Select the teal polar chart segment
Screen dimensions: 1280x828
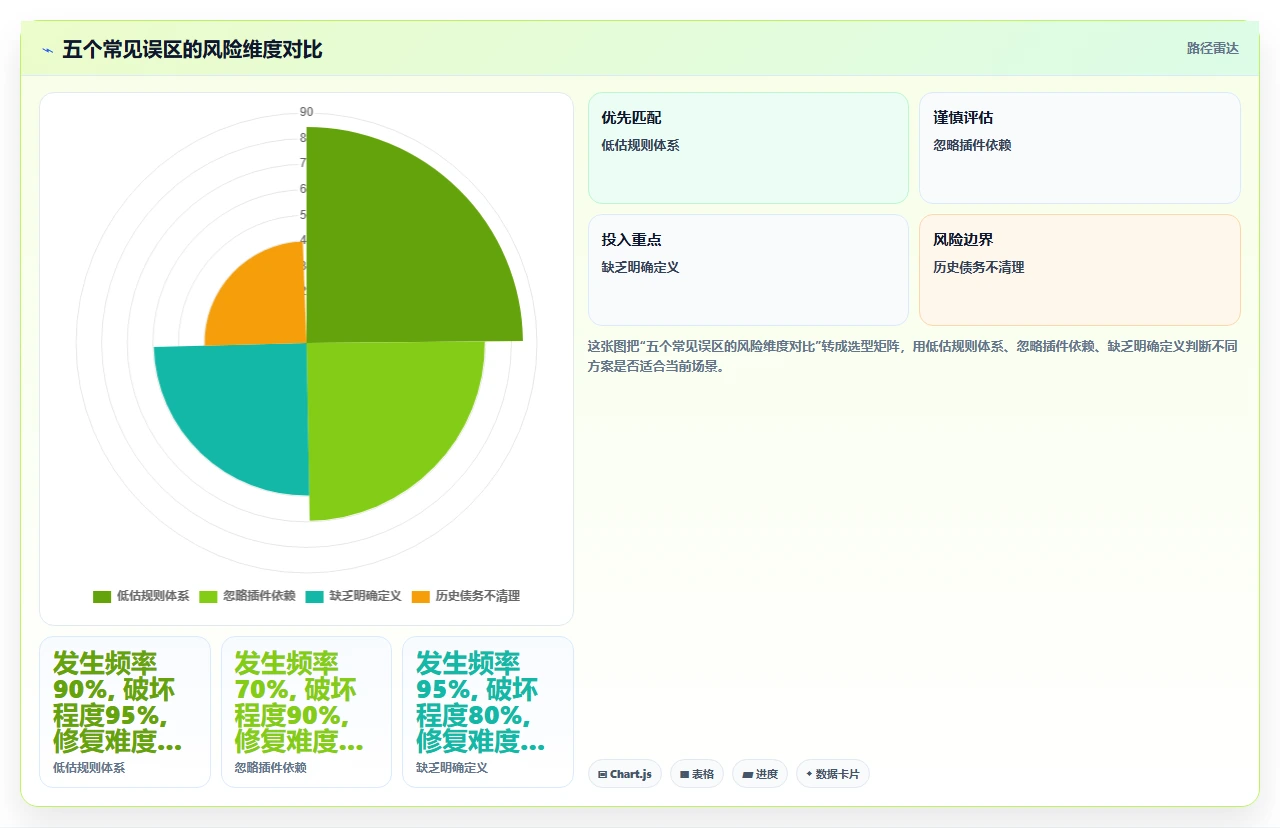(240, 410)
